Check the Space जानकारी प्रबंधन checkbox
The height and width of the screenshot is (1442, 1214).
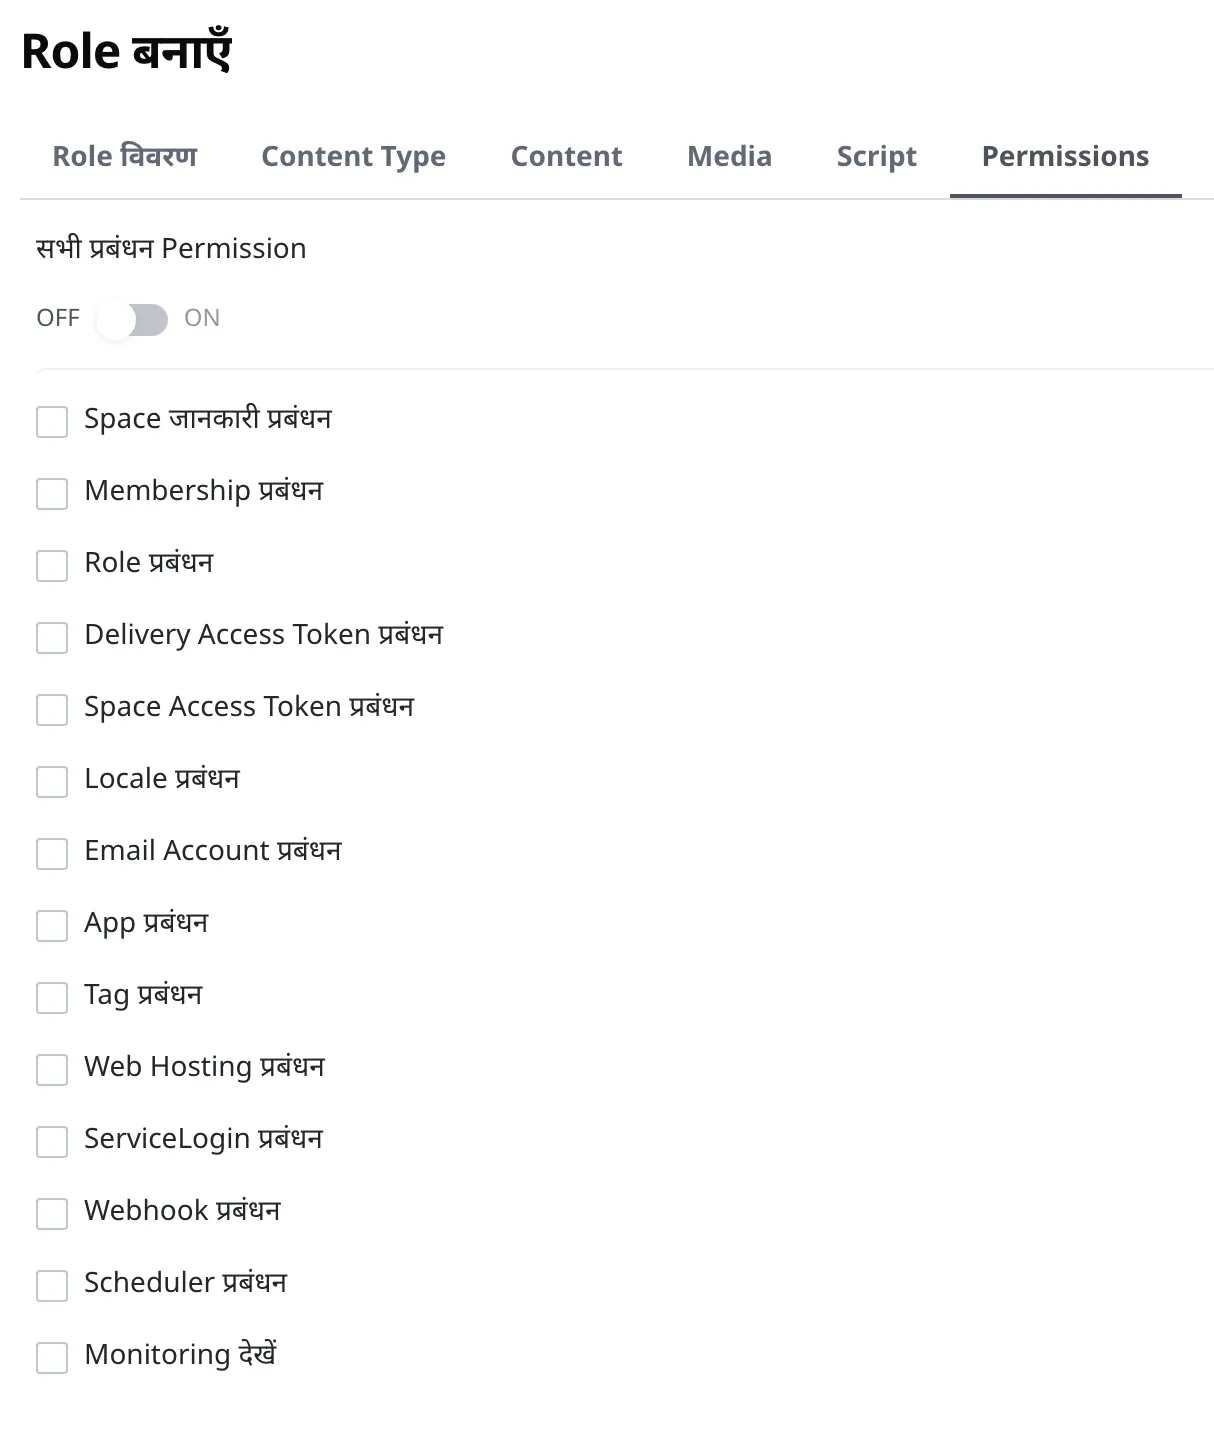click(x=52, y=421)
